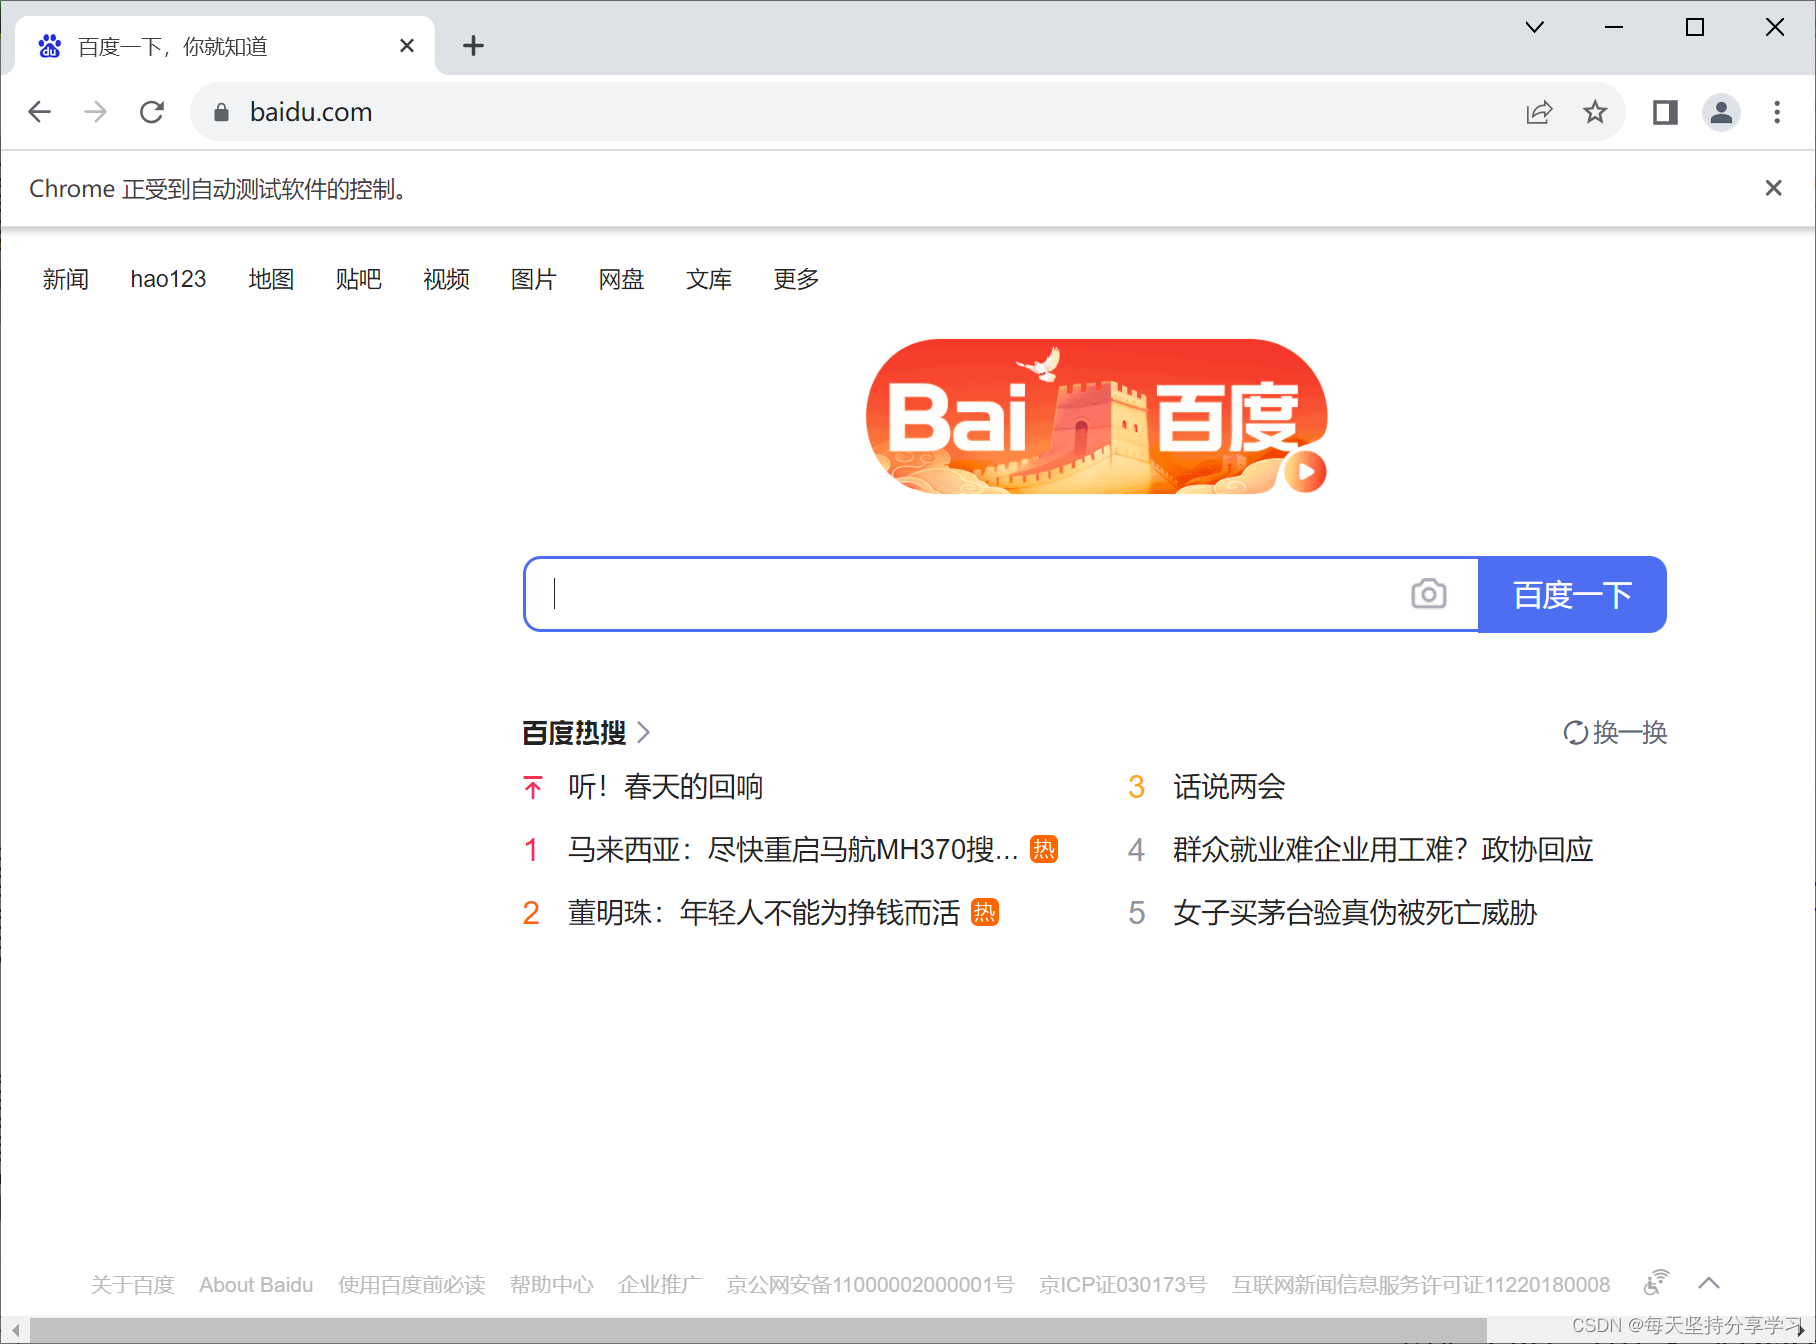Viewport: 1816px width, 1344px height.
Task: Open 互联网新闻信息服务许可证 footer link
Action: (x=1421, y=1284)
